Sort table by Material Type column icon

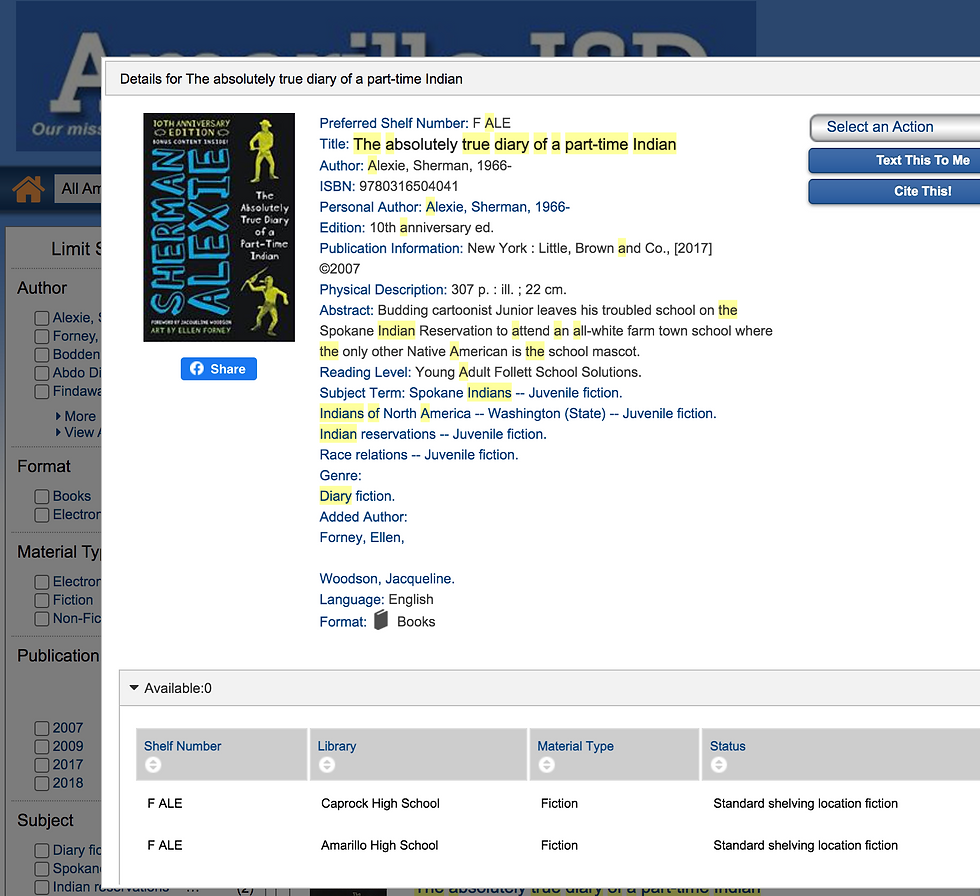pyautogui.click(x=547, y=765)
